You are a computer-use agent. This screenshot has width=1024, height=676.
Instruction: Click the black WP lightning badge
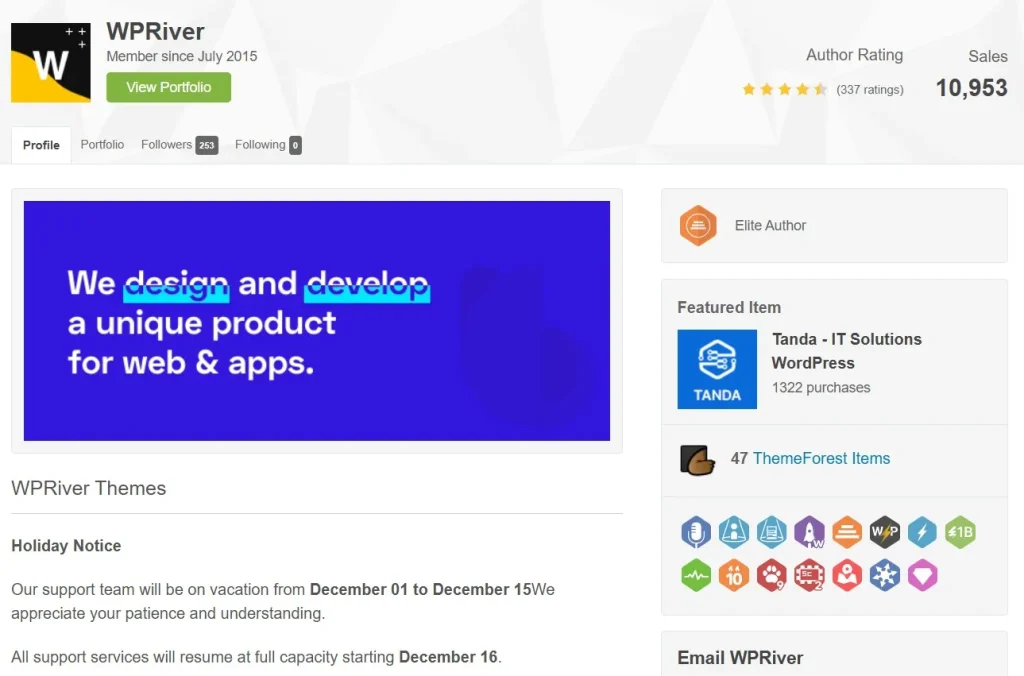click(x=884, y=532)
